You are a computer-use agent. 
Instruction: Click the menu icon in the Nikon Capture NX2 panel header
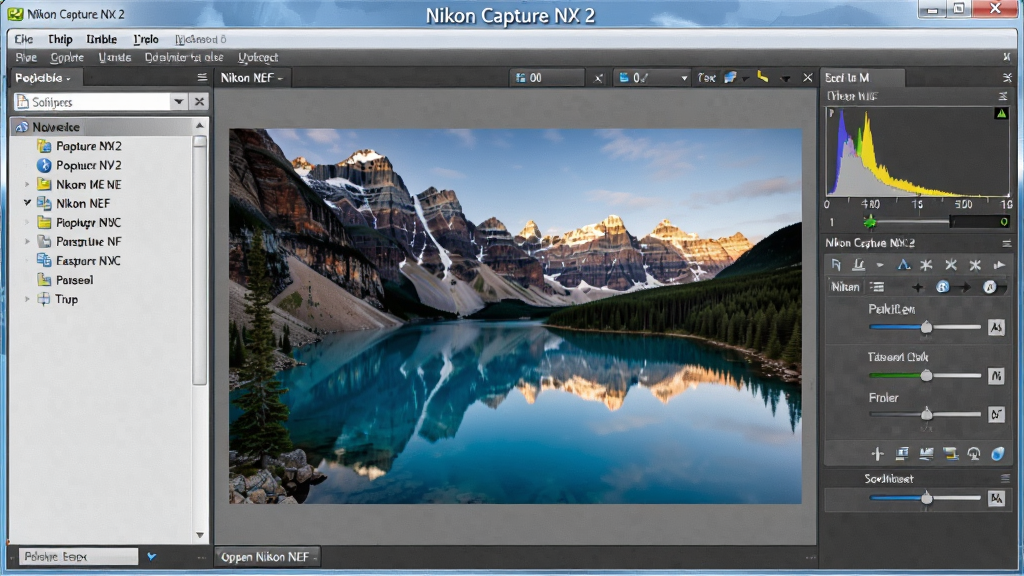tap(1006, 243)
